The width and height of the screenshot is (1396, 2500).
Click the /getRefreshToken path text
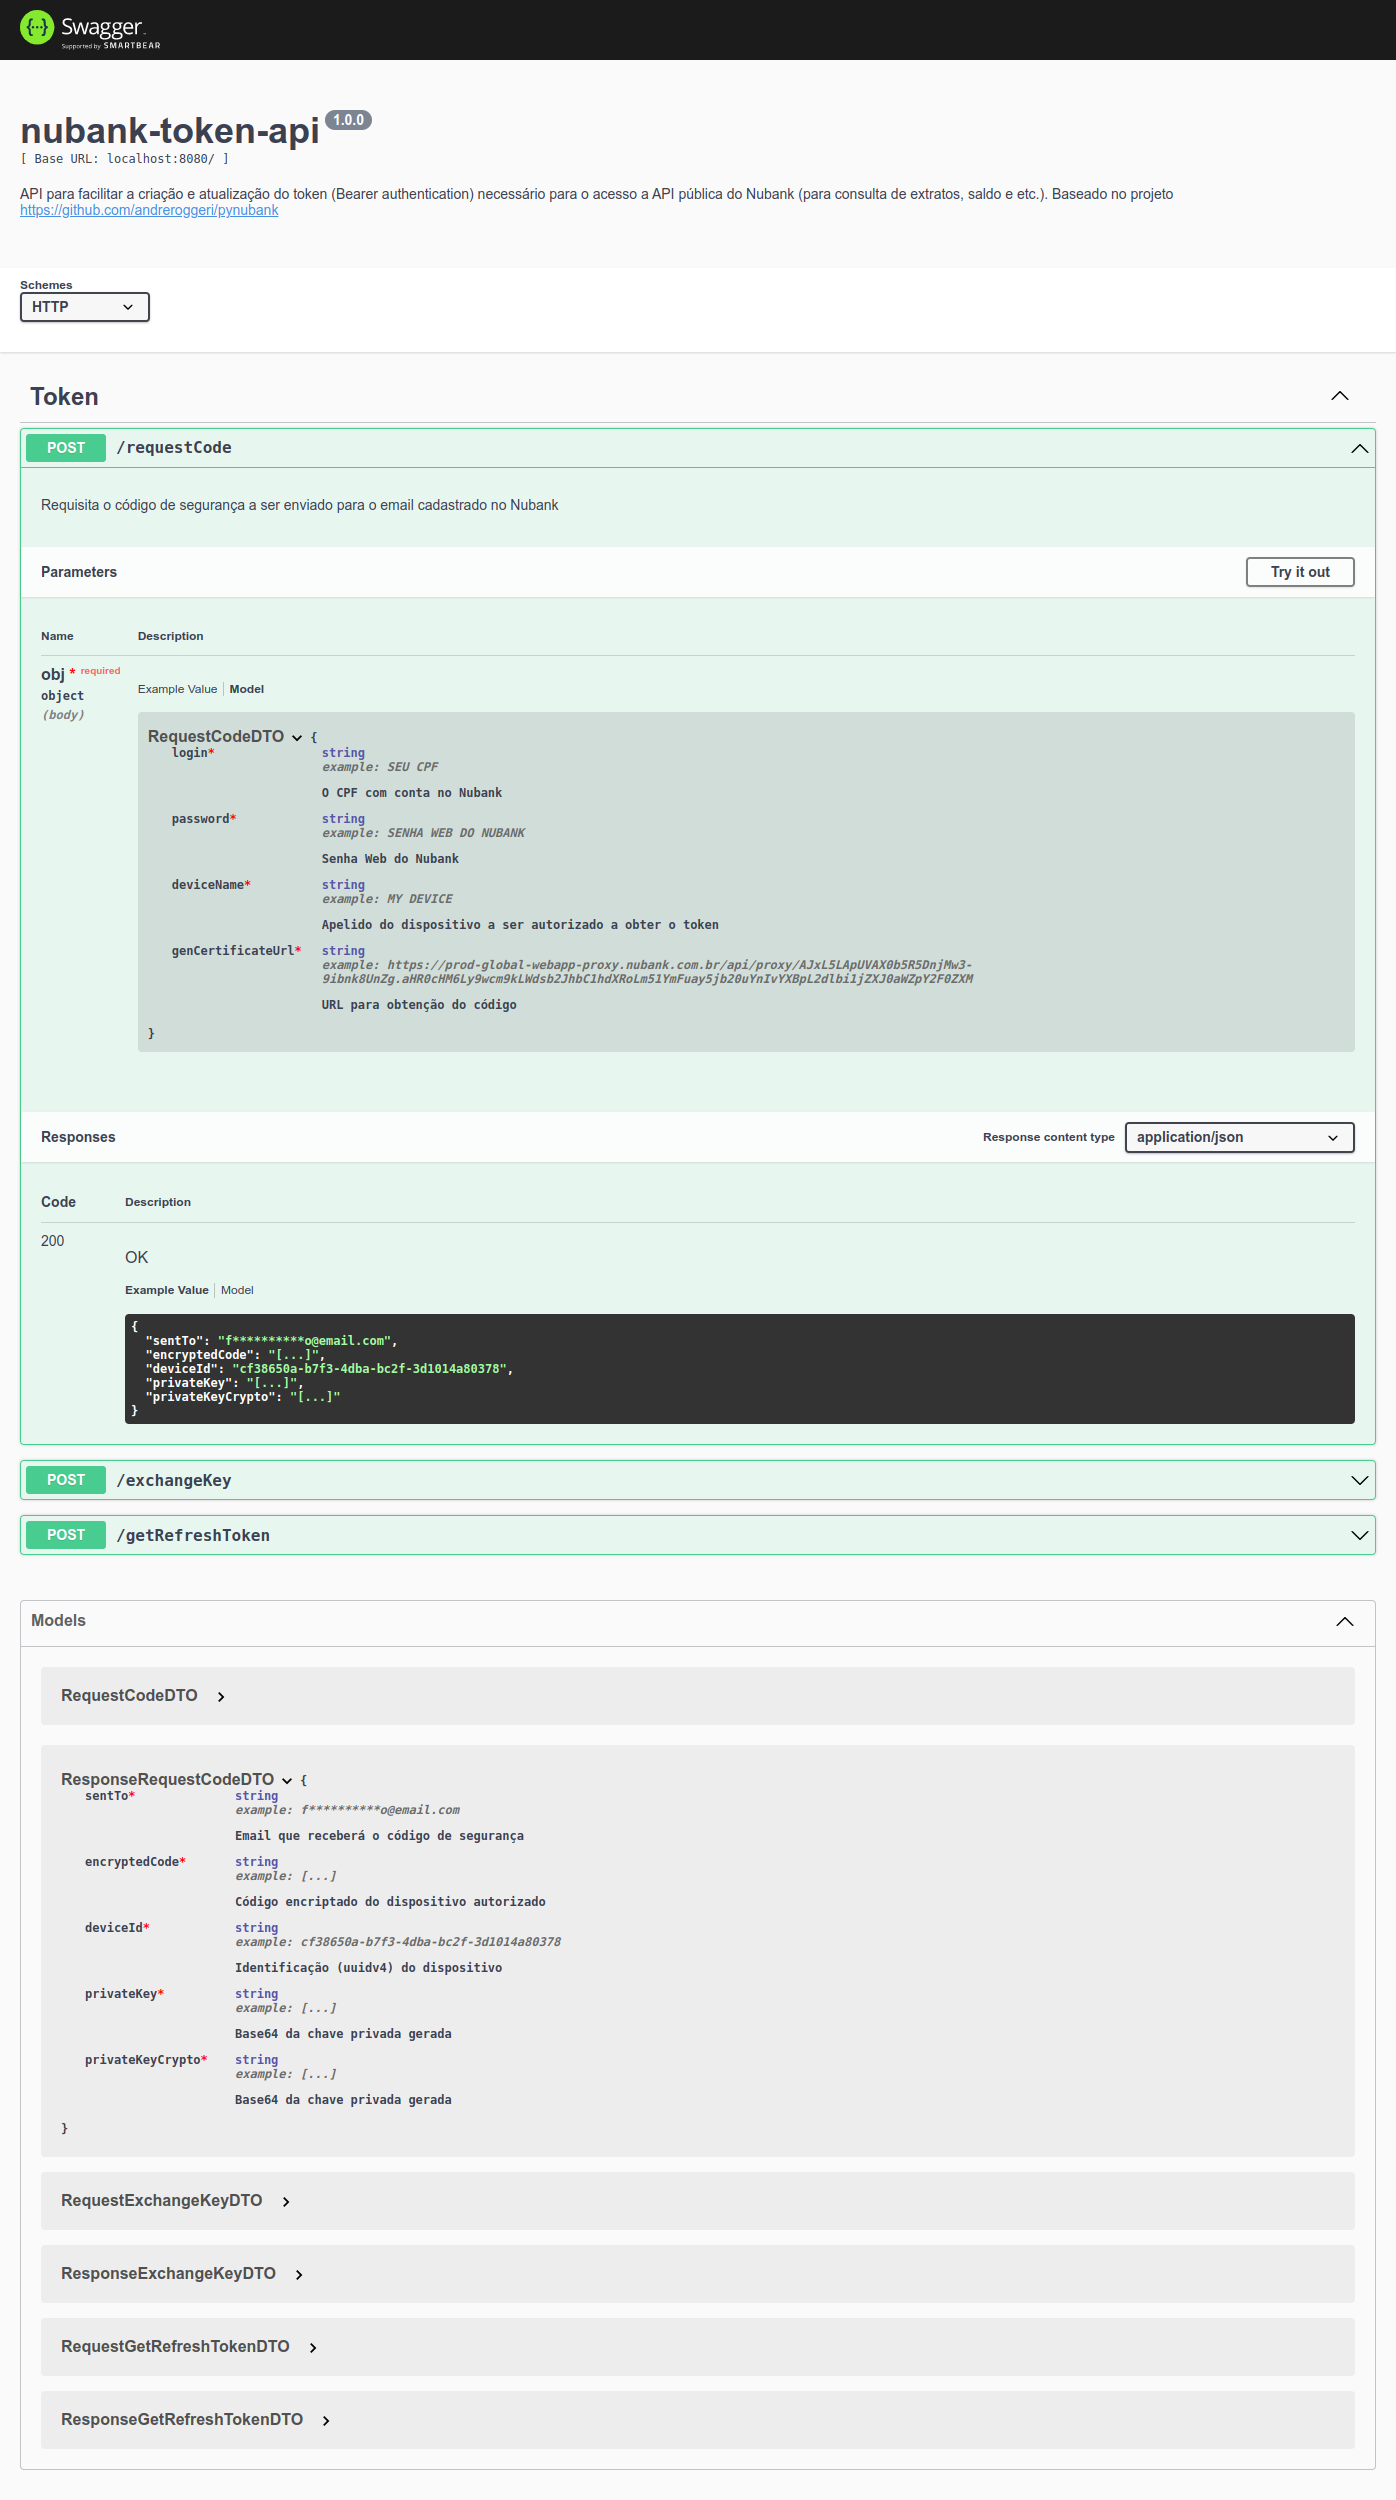[x=193, y=1535]
